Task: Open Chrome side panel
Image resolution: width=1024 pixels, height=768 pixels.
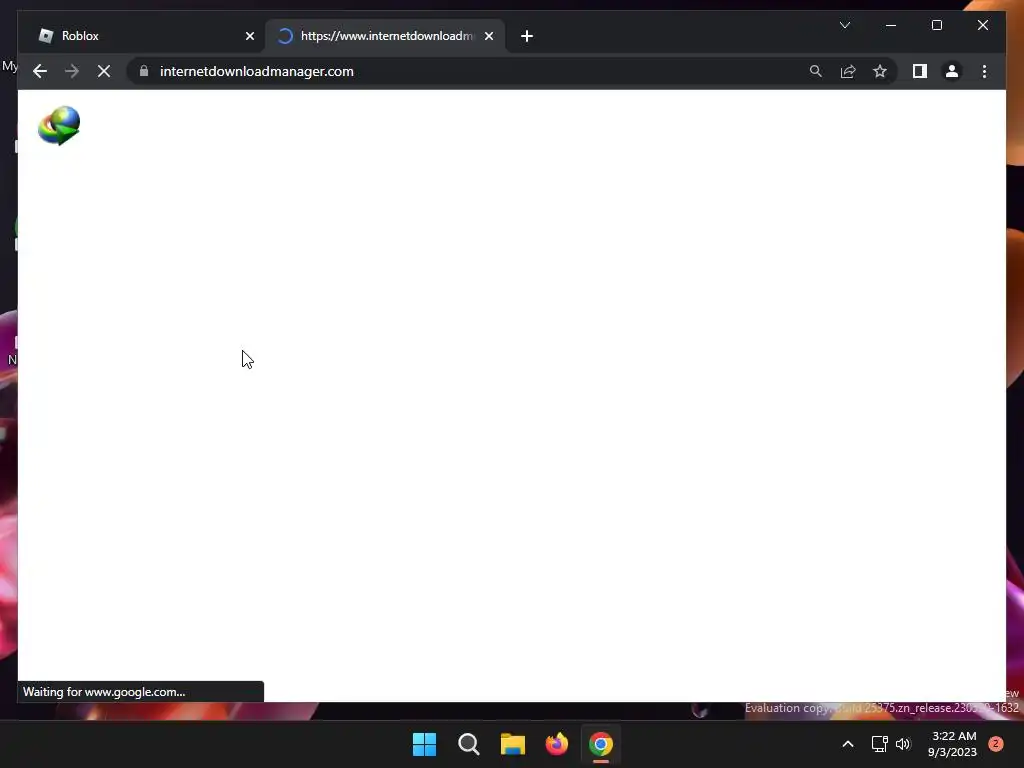Action: click(920, 71)
